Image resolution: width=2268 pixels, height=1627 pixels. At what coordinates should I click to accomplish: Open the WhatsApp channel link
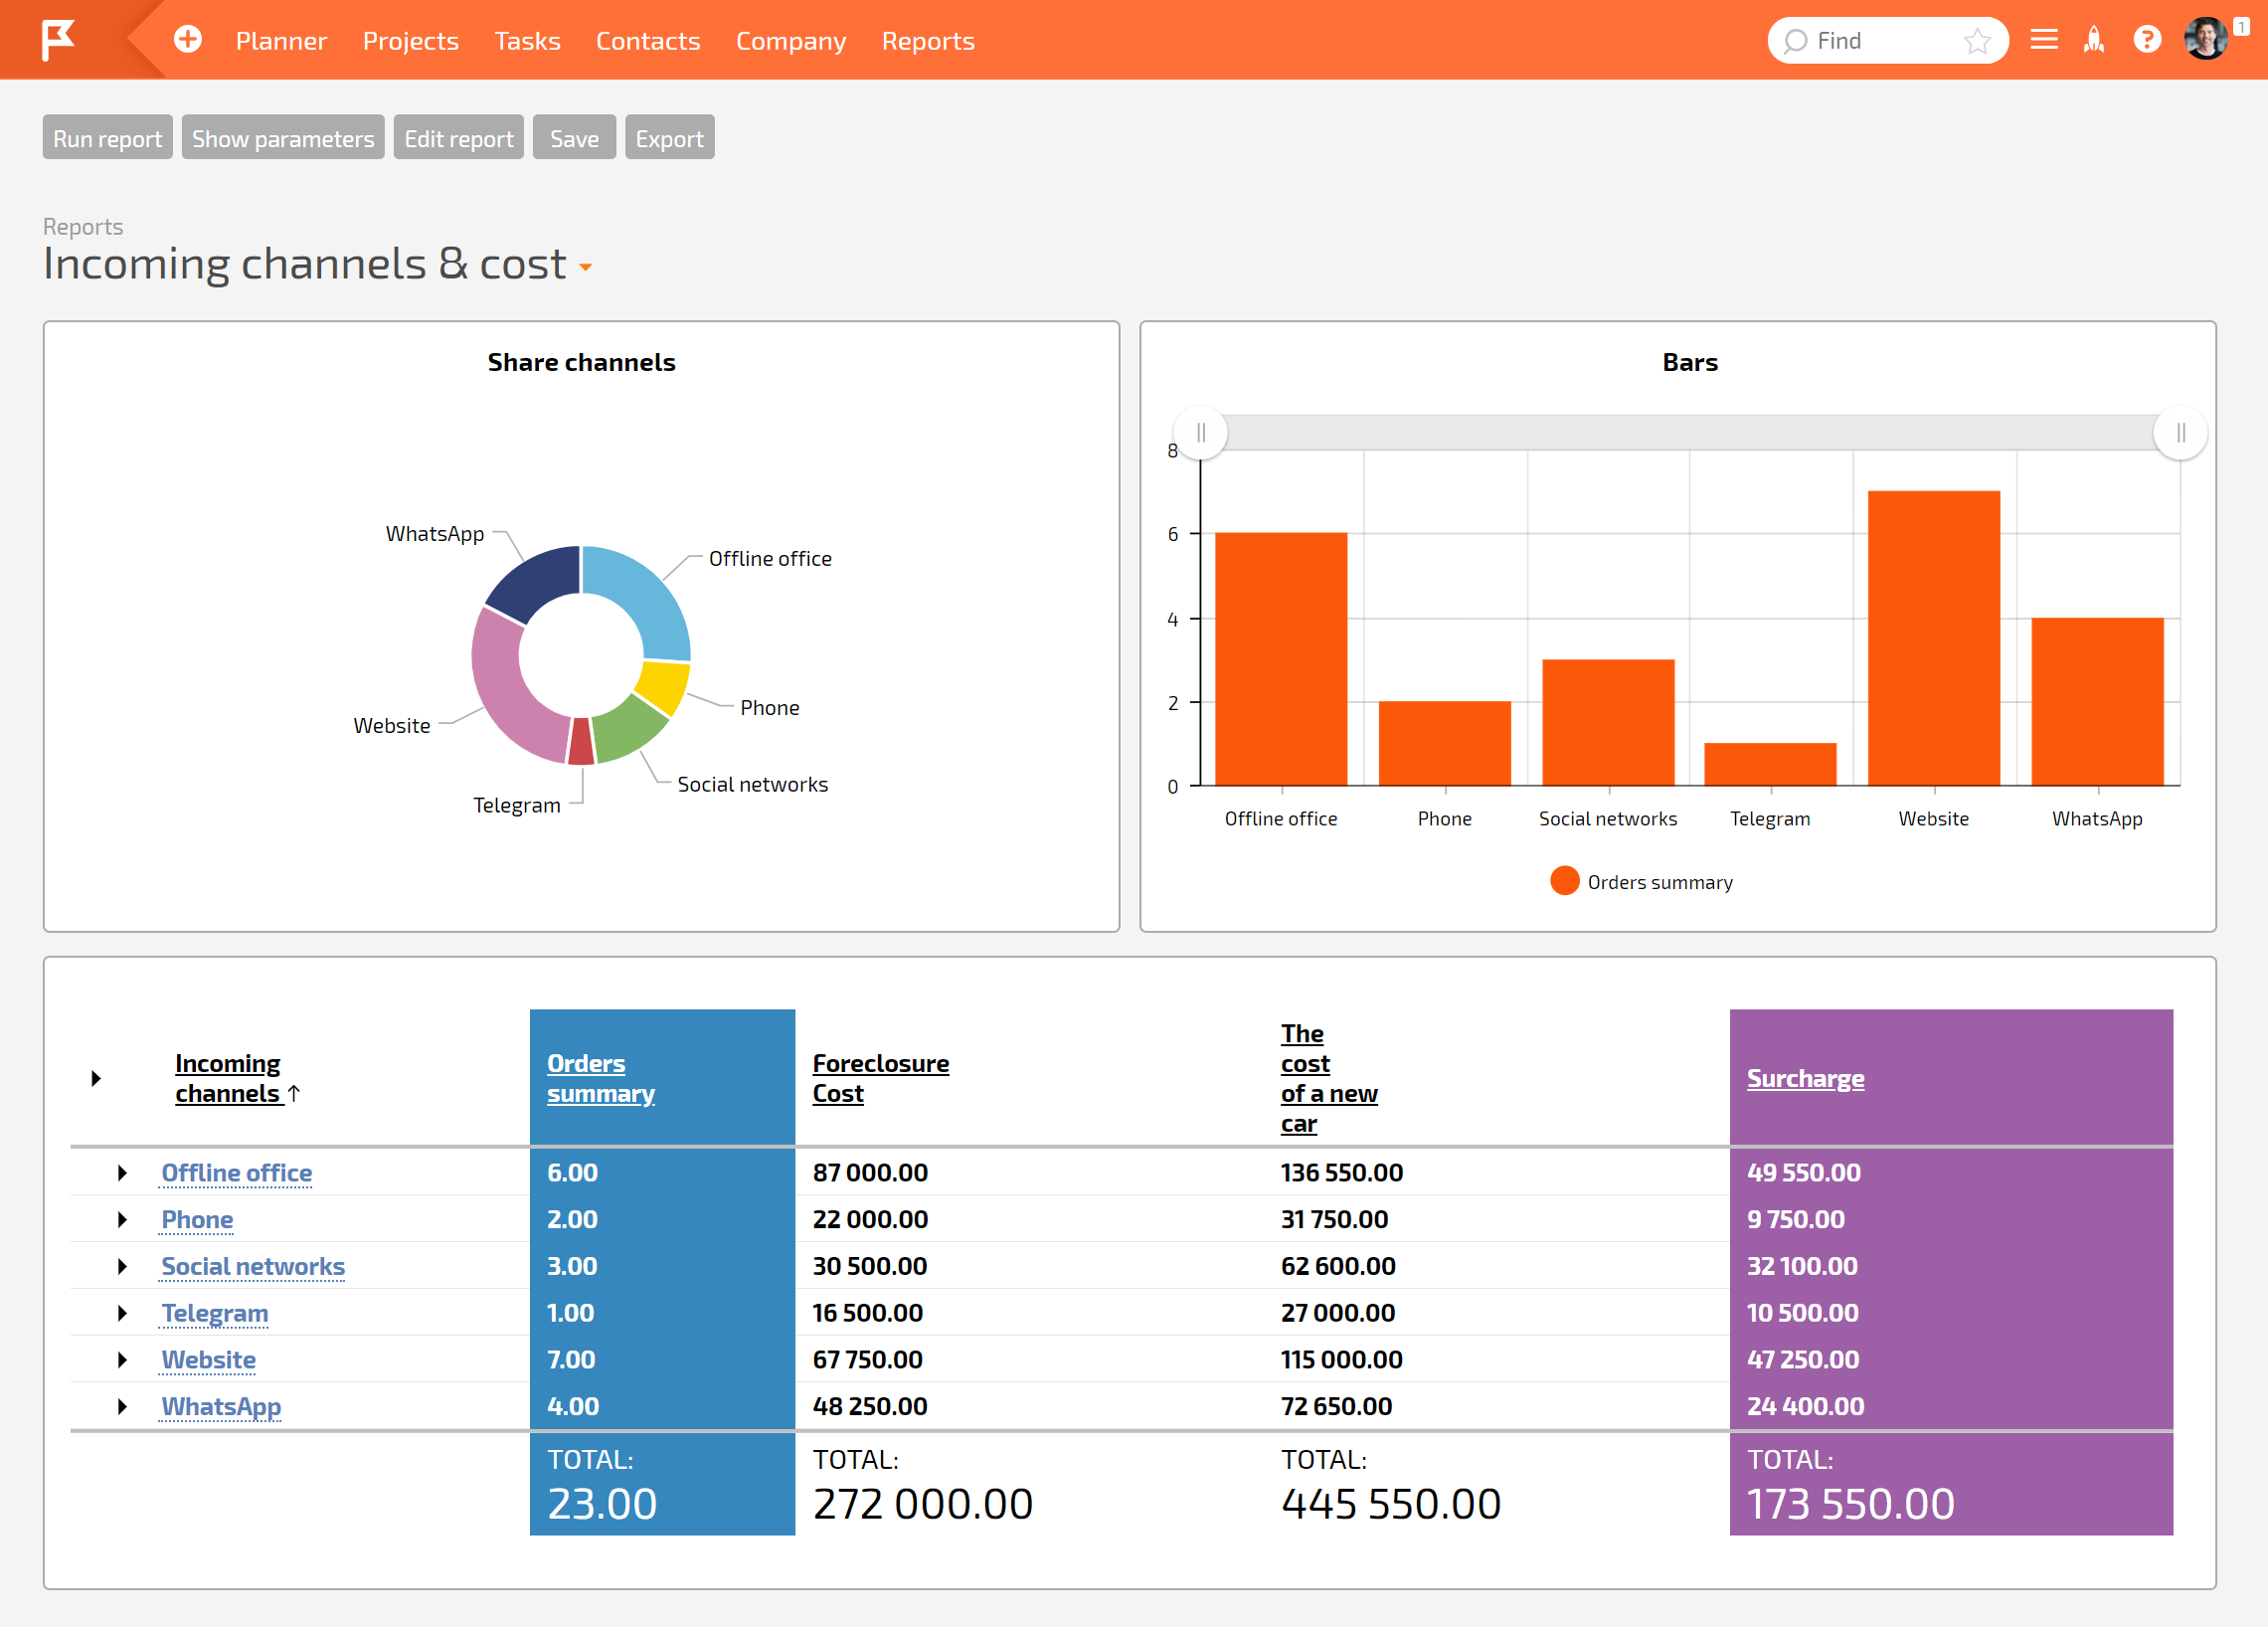(x=221, y=1406)
